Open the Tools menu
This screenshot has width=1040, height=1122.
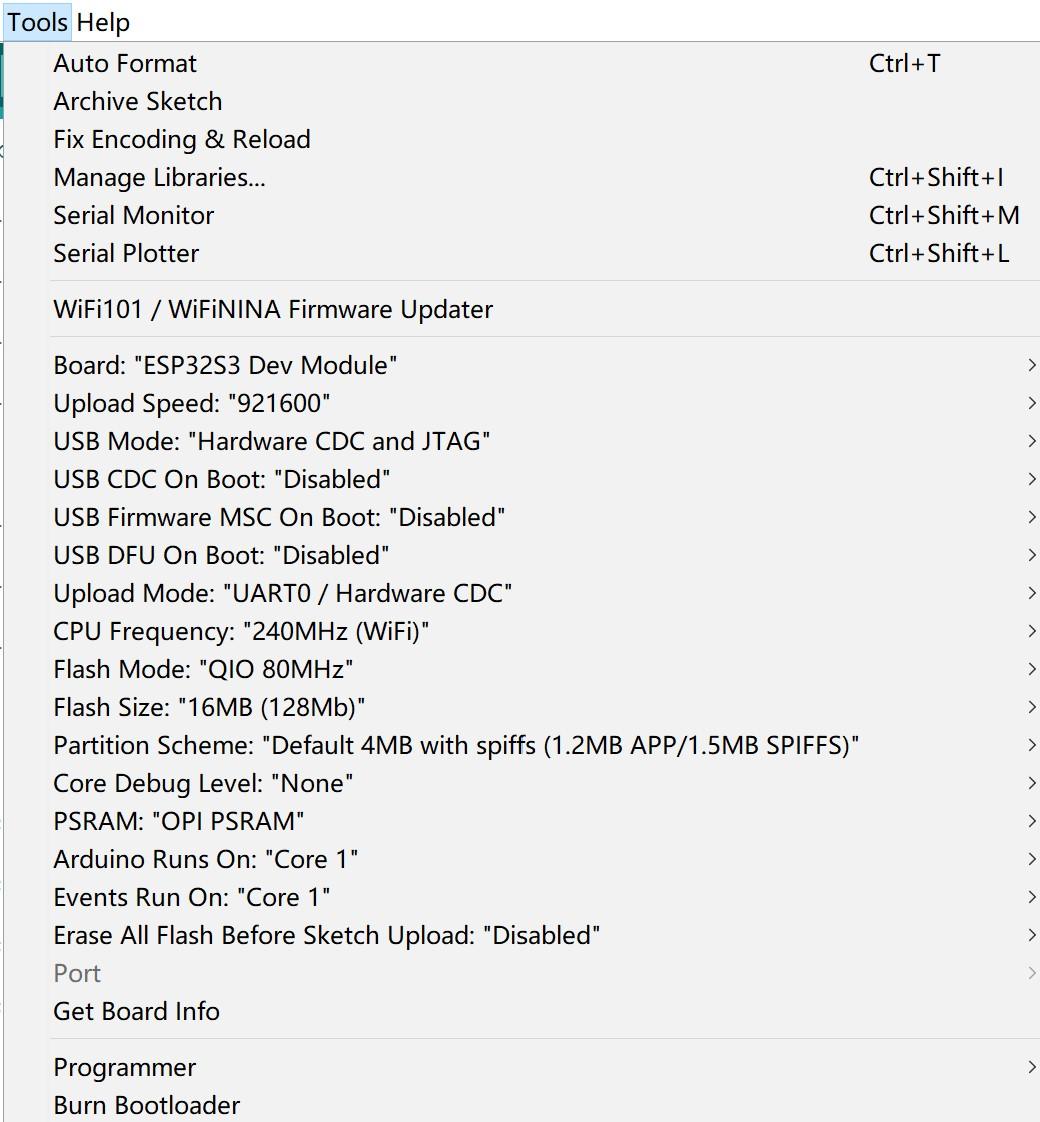coord(36,22)
